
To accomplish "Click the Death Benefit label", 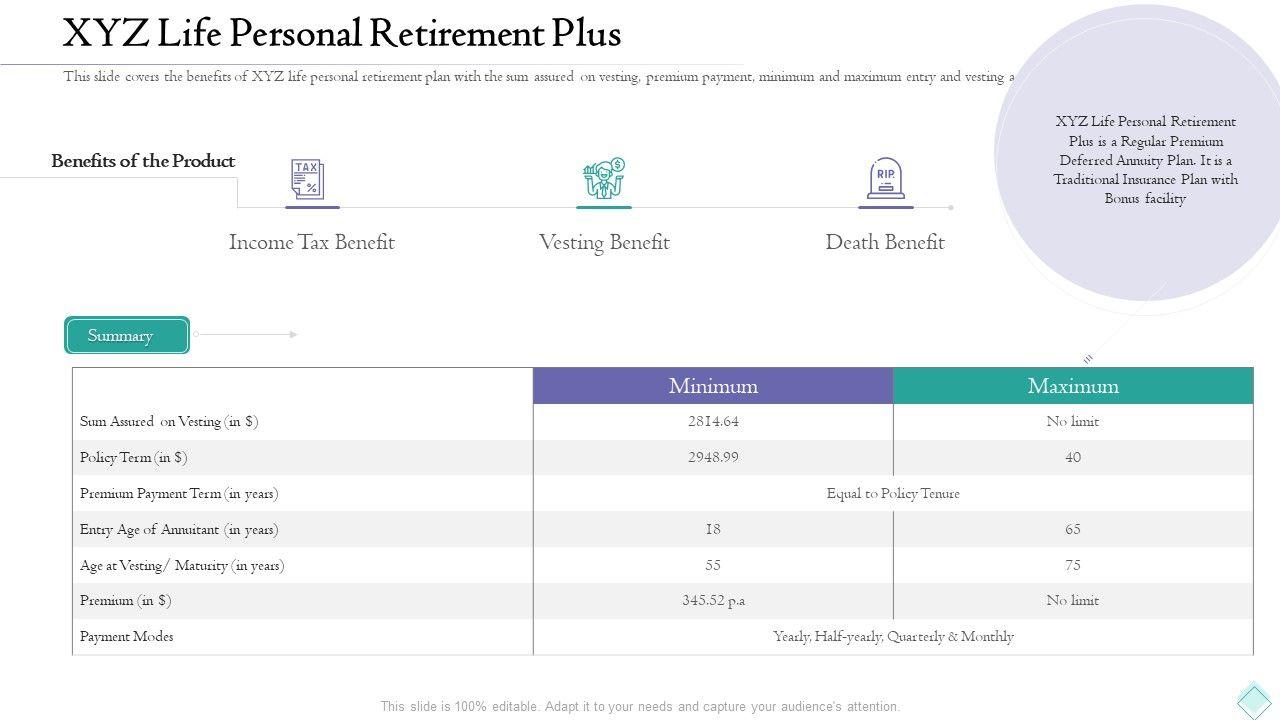I will click(885, 243).
